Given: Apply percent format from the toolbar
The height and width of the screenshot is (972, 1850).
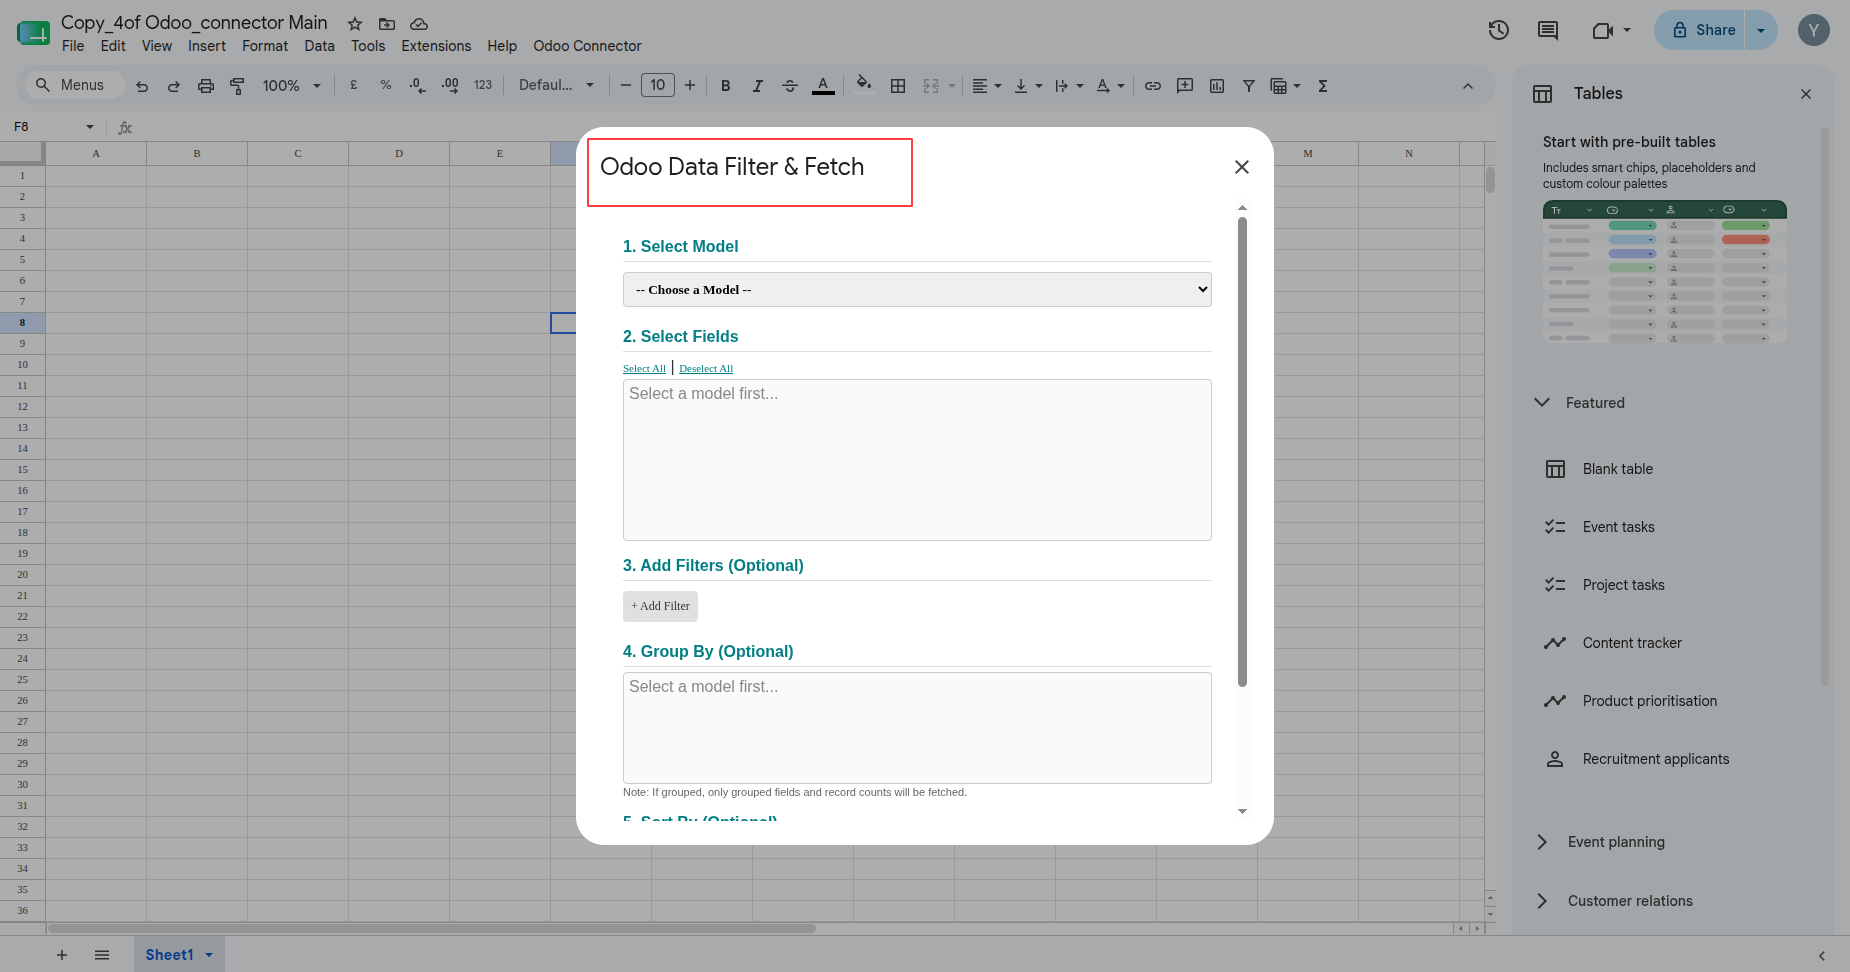Looking at the screenshot, I should [386, 86].
